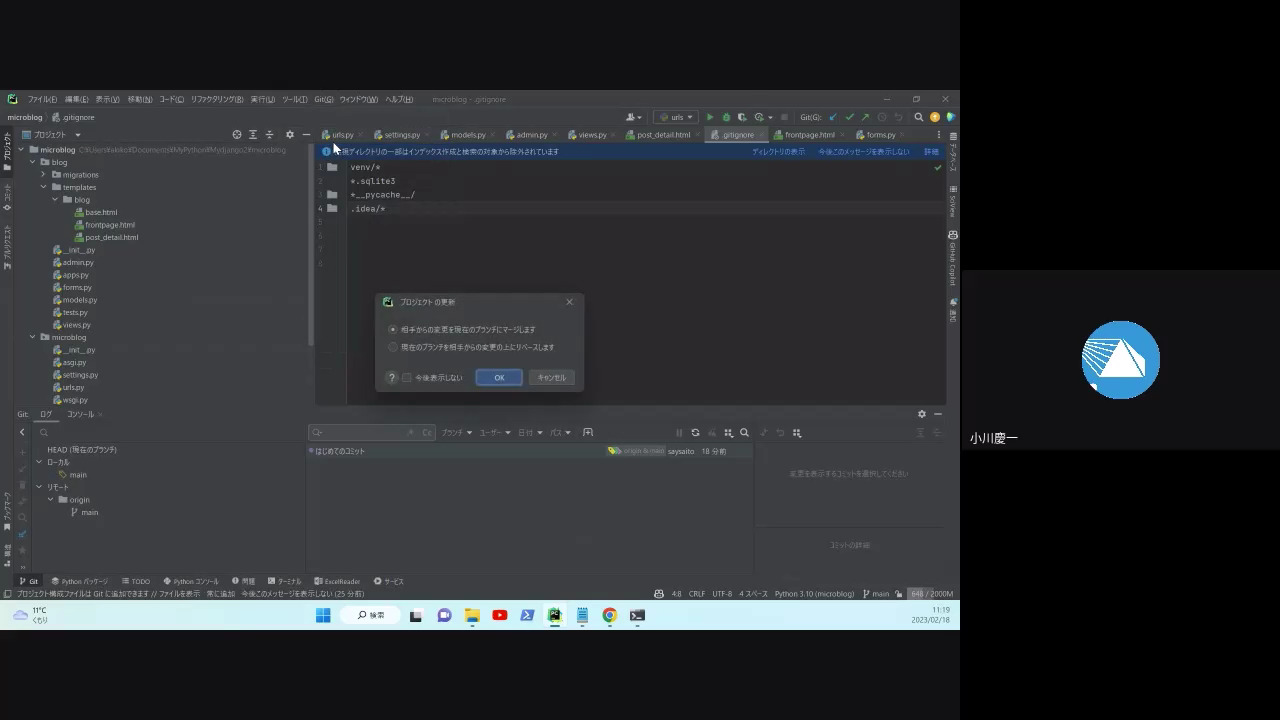The height and width of the screenshot is (720, 1280).
Task: Click the refresh icon in Git log toolbar
Action: (x=695, y=433)
